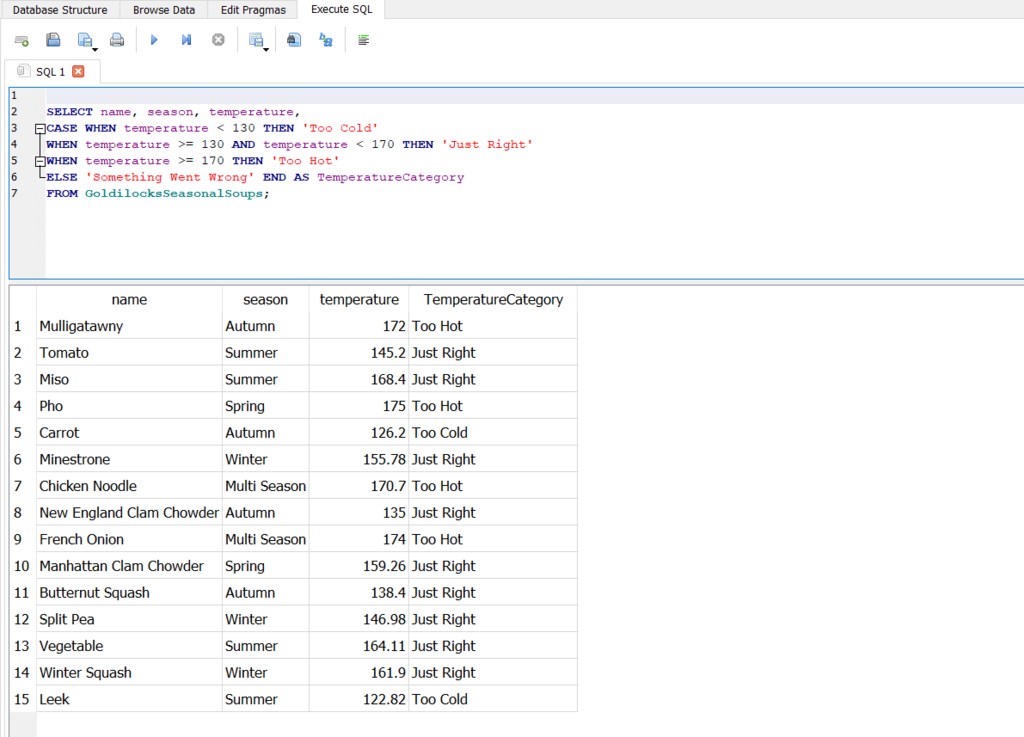Image resolution: width=1024 pixels, height=737 pixels.
Task: Open an SQL file from disk
Action: coord(53,39)
